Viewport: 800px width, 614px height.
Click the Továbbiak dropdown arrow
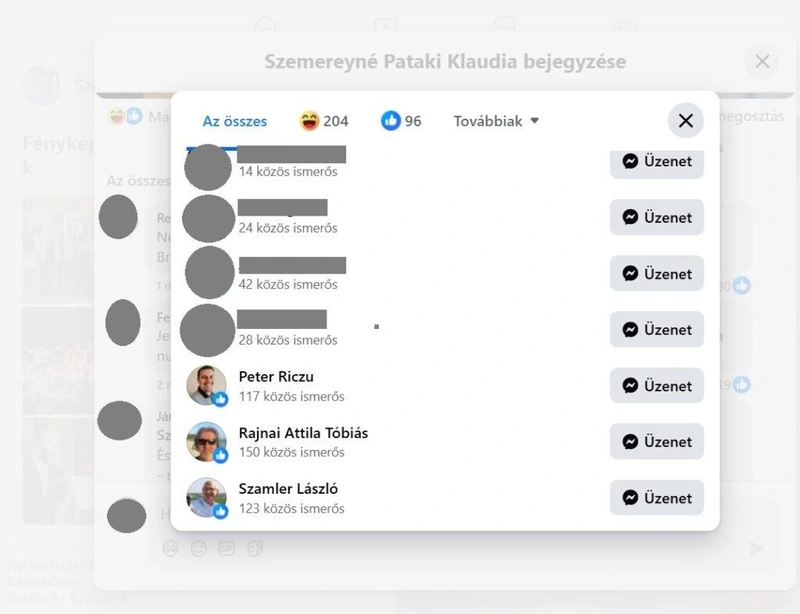(x=534, y=120)
